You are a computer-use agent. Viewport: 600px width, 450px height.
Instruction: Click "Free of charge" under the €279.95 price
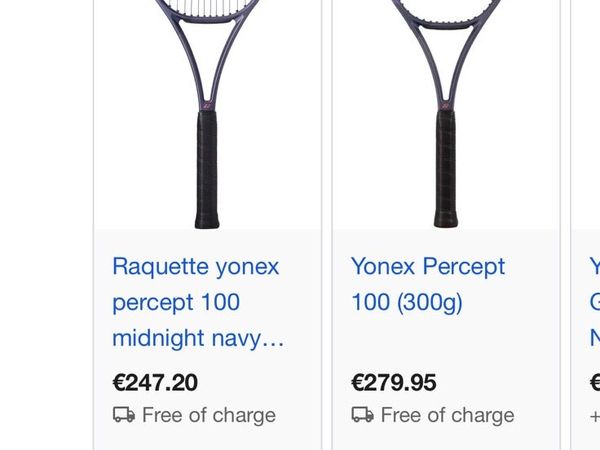tap(447, 415)
